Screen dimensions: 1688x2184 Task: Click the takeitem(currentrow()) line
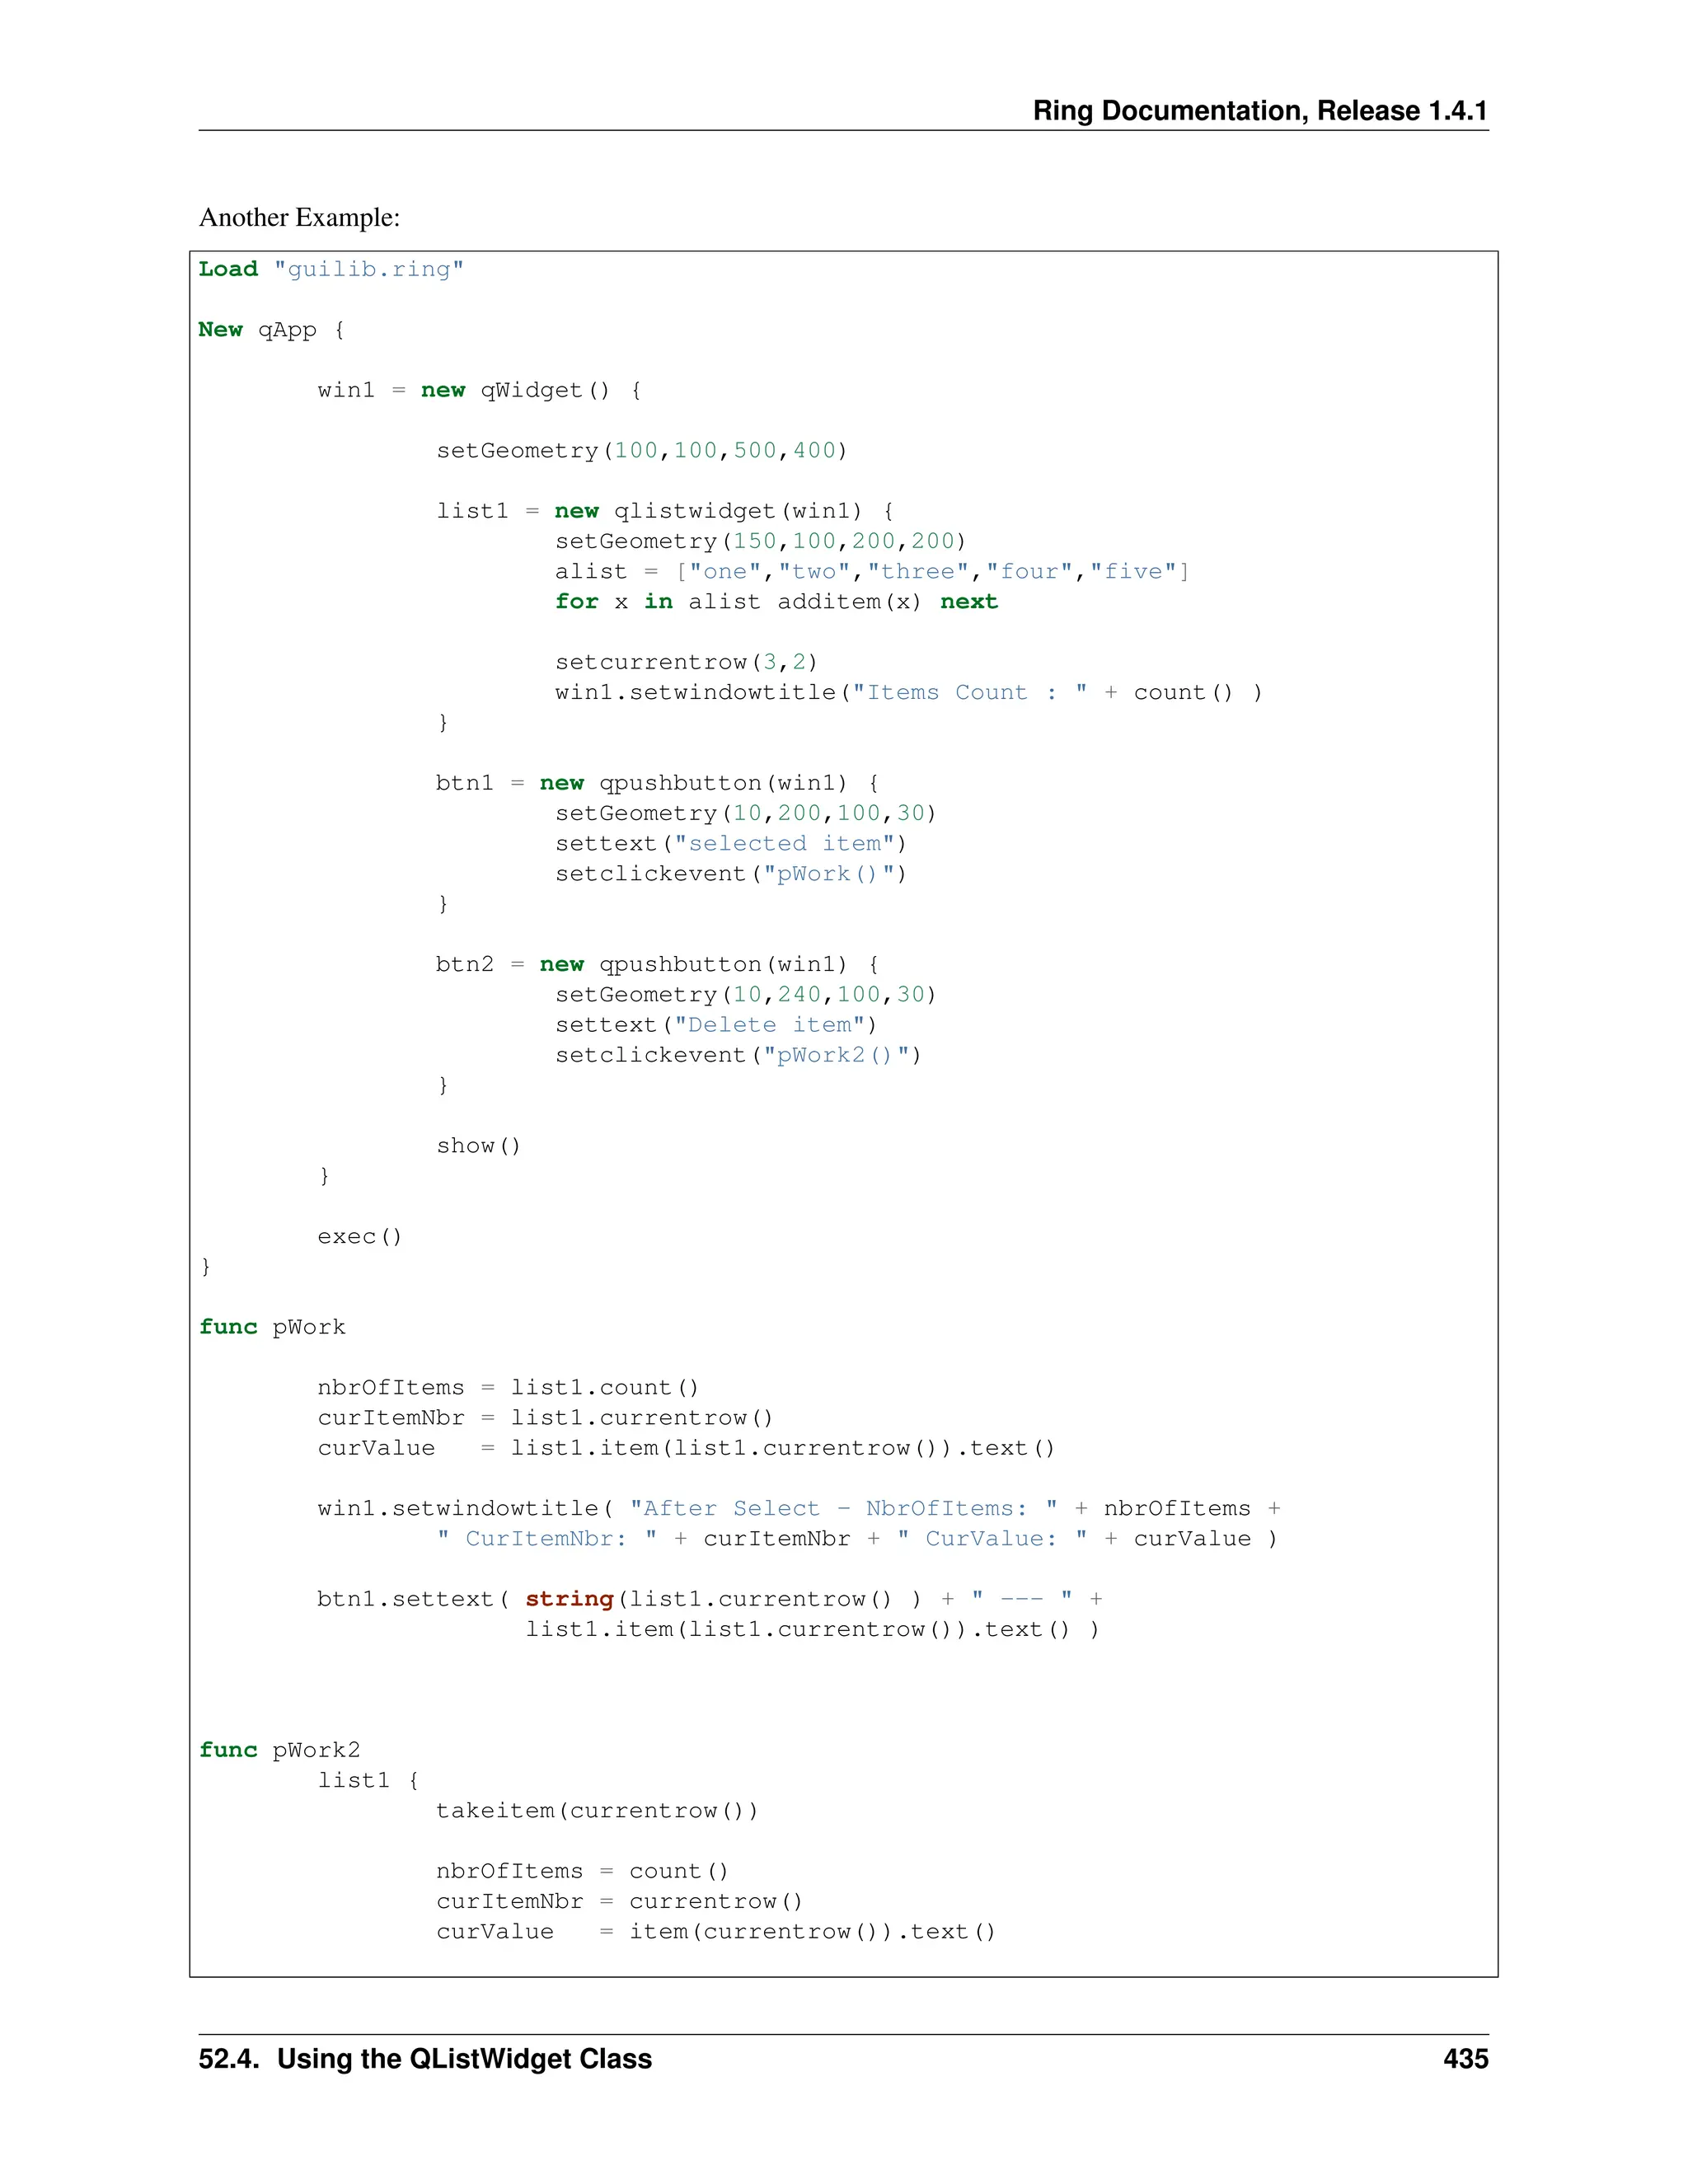597,1811
